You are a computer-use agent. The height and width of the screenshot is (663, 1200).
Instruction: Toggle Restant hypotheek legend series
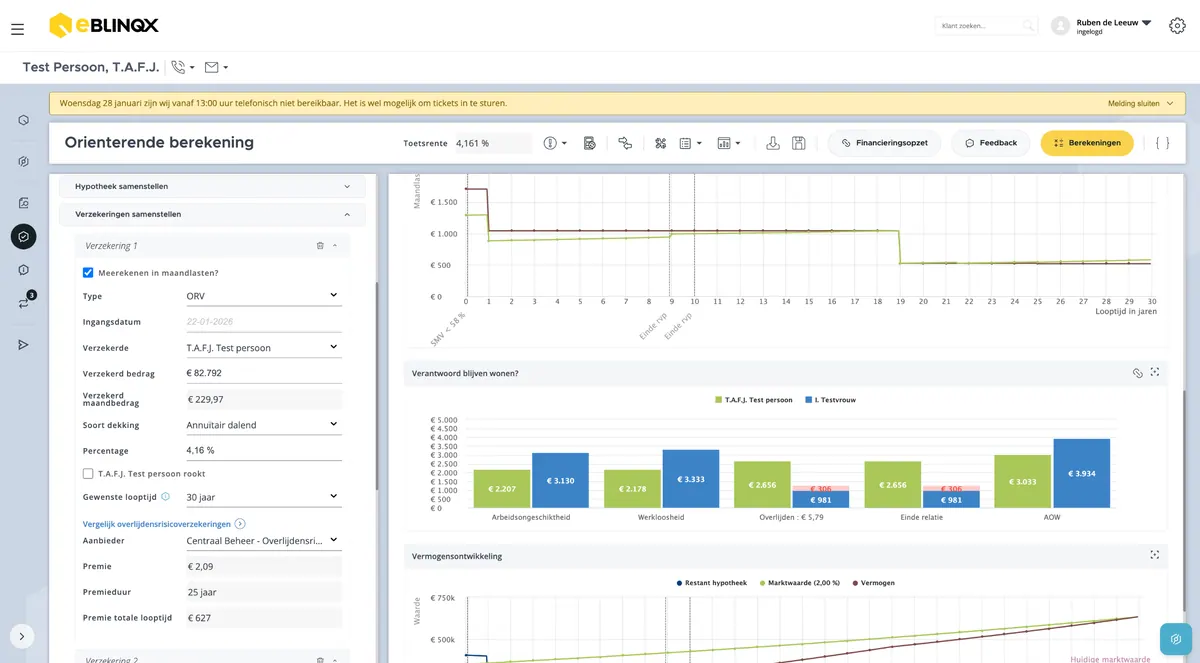pyautogui.click(x=714, y=582)
